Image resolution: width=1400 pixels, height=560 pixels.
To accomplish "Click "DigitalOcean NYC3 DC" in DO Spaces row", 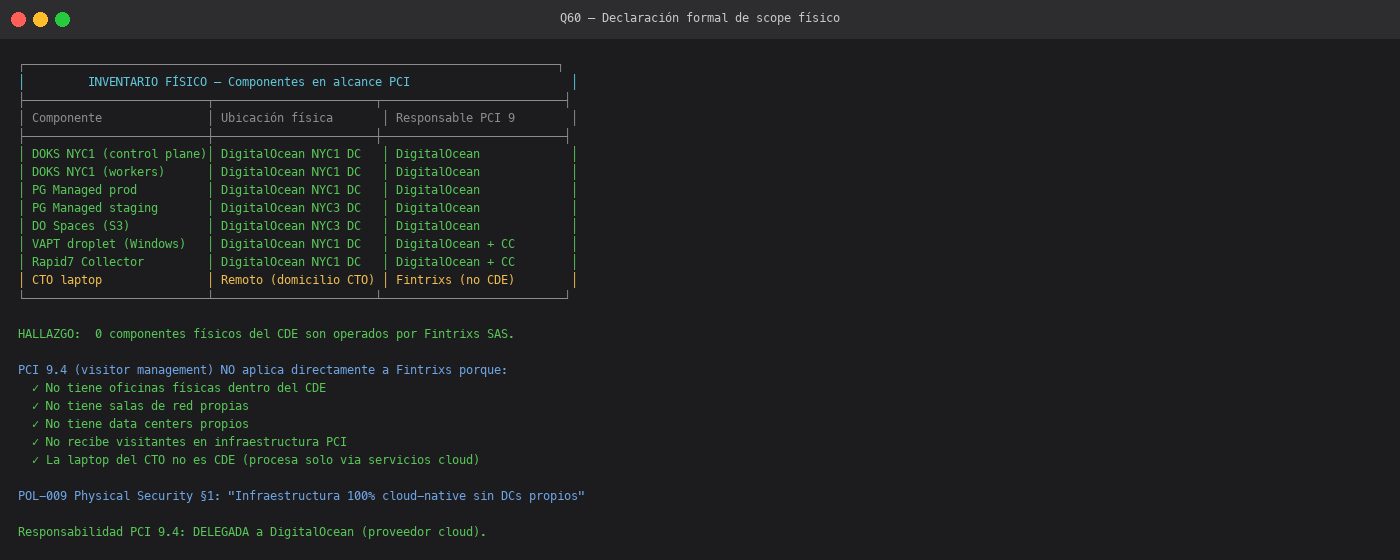I will 291,226.
